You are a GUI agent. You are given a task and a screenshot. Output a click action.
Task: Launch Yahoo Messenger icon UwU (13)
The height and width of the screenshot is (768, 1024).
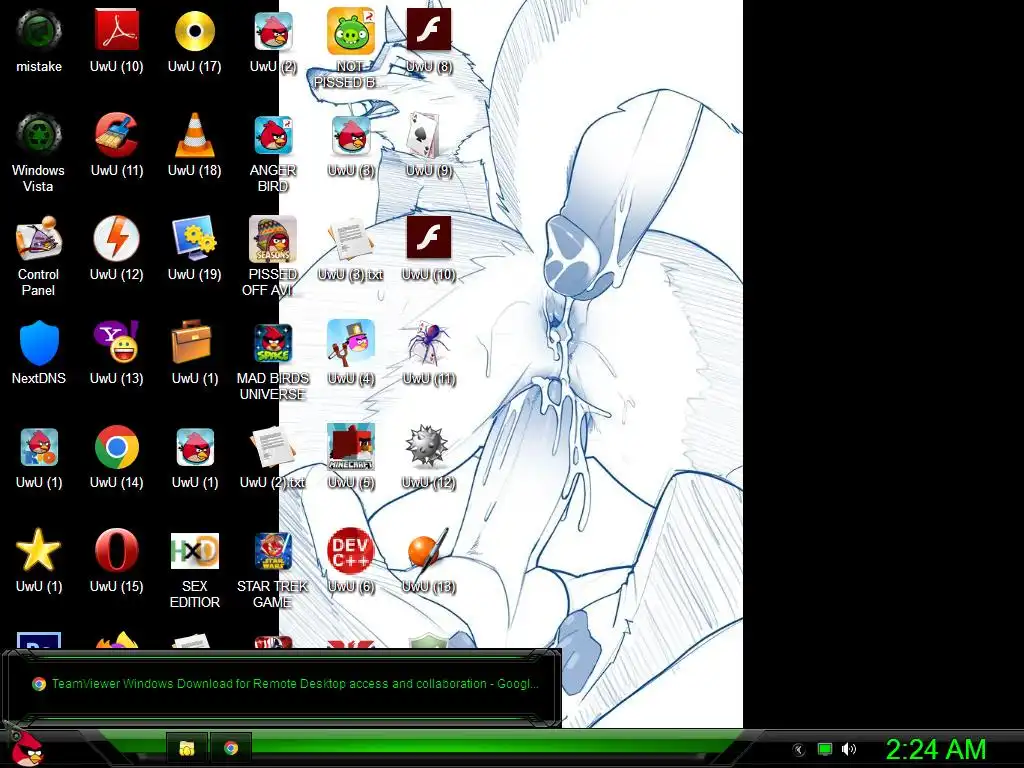pyautogui.click(x=116, y=352)
